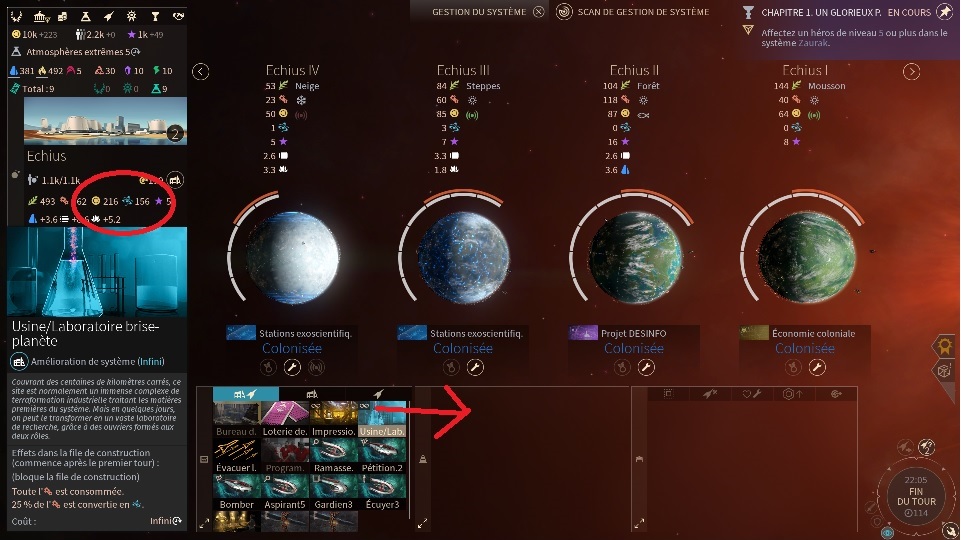
Task: Open the award ribbon notification on right
Action: point(944,346)
